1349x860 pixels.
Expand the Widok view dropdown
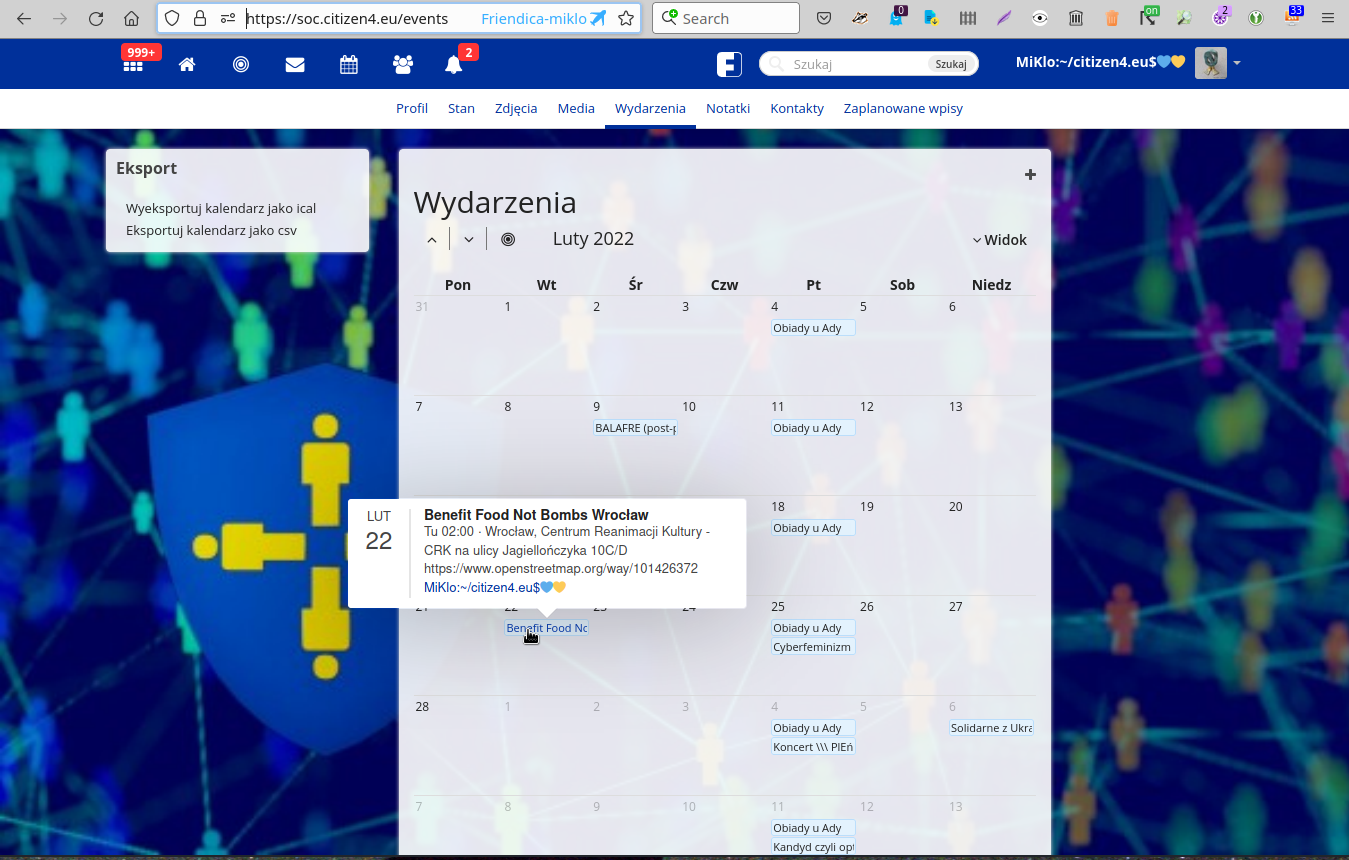[x=1000, y=240]
